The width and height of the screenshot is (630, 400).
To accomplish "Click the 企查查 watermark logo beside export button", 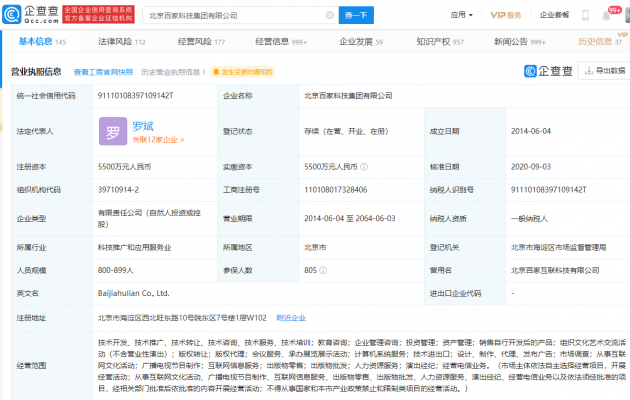I will (x=548, y=71).
